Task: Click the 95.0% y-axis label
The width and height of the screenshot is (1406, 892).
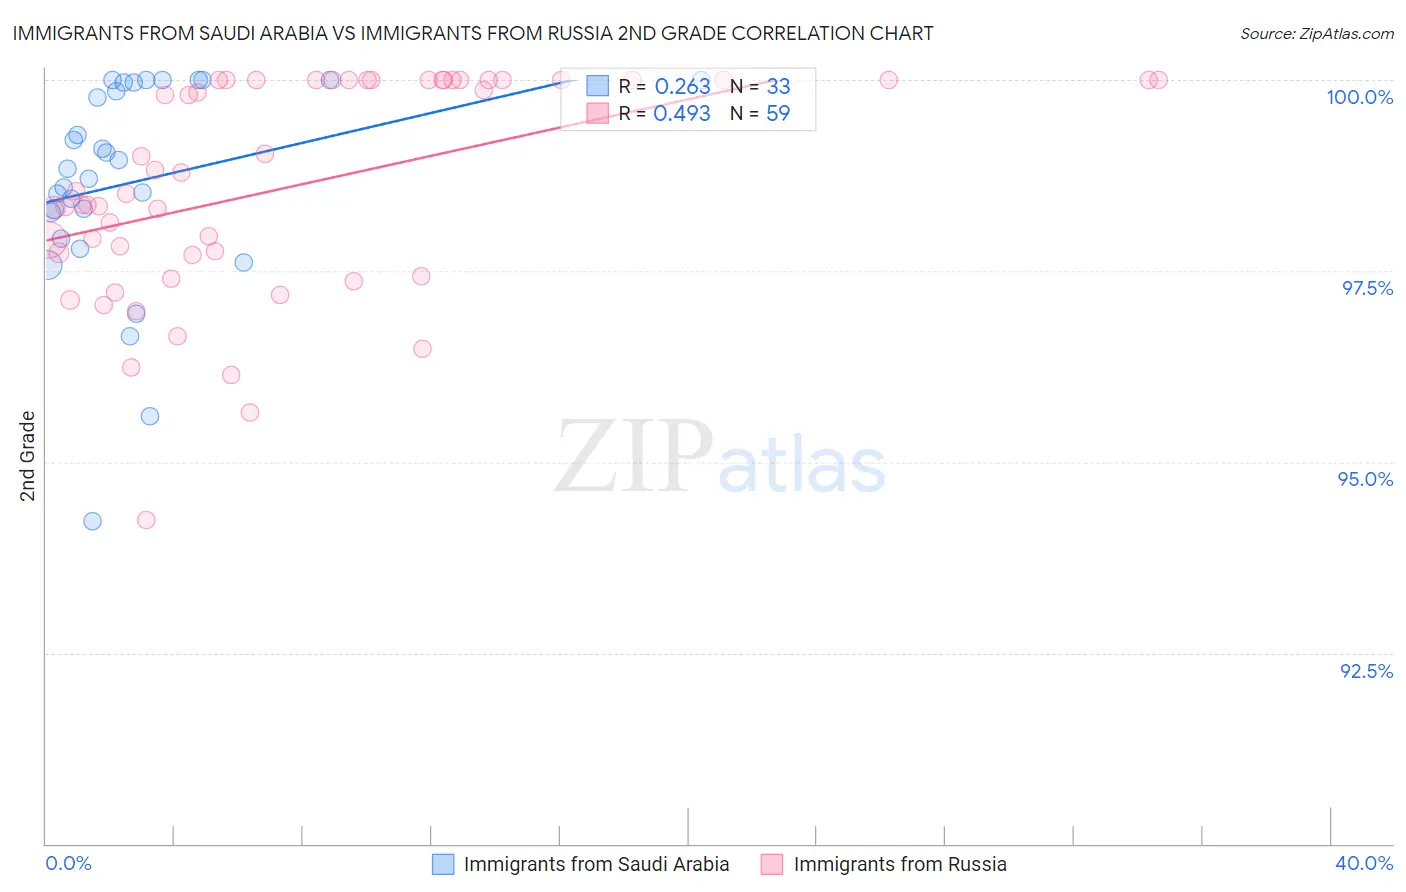Action: pyautogui.click(x=1365, y=479)
